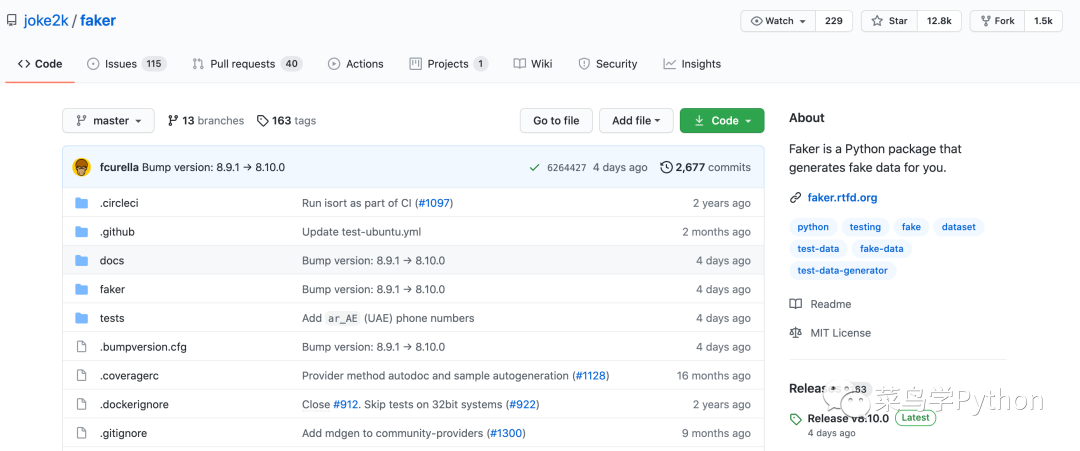1080x451 pixels.
Task: Switch to the Issues tab
Action: tap(127, 64)
